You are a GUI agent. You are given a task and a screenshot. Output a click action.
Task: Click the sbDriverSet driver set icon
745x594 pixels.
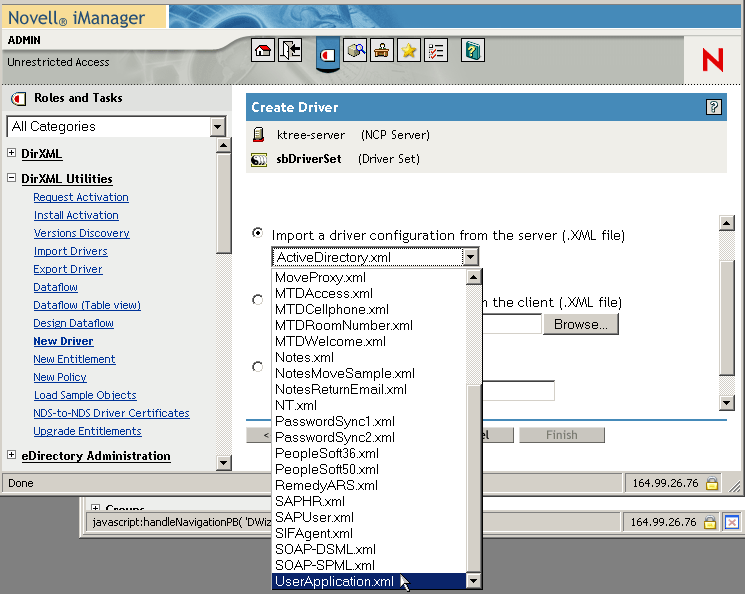(259, 160)
